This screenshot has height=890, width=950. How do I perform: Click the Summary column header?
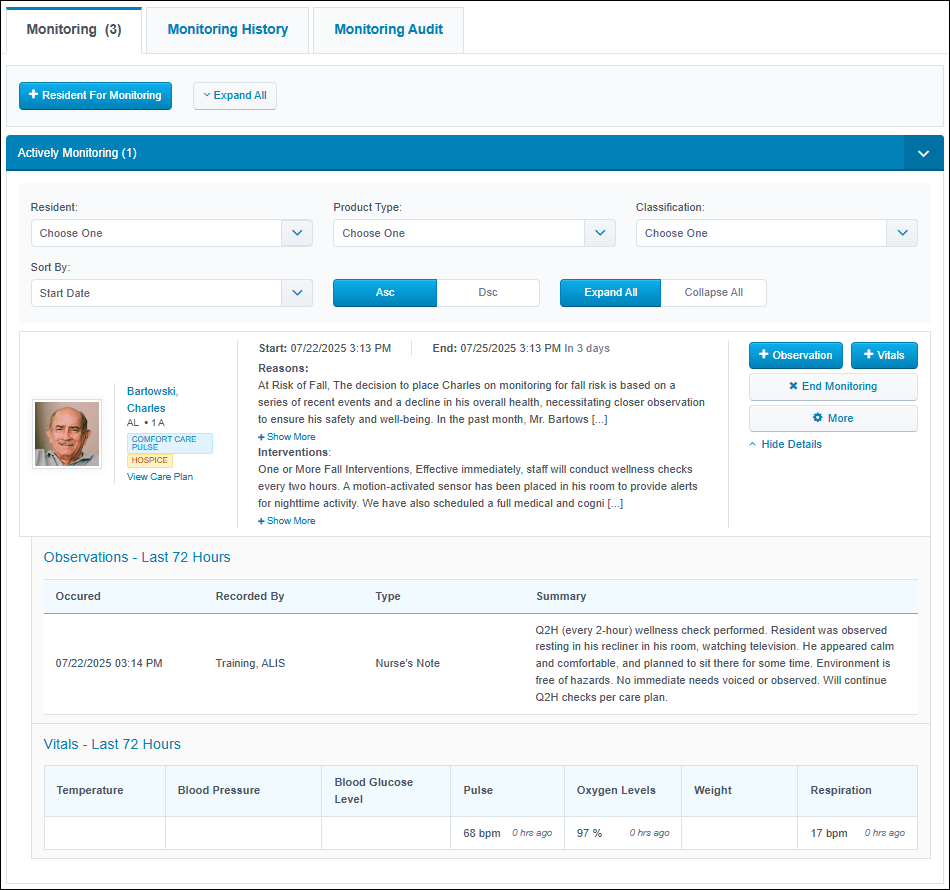[x=561, y=596]
